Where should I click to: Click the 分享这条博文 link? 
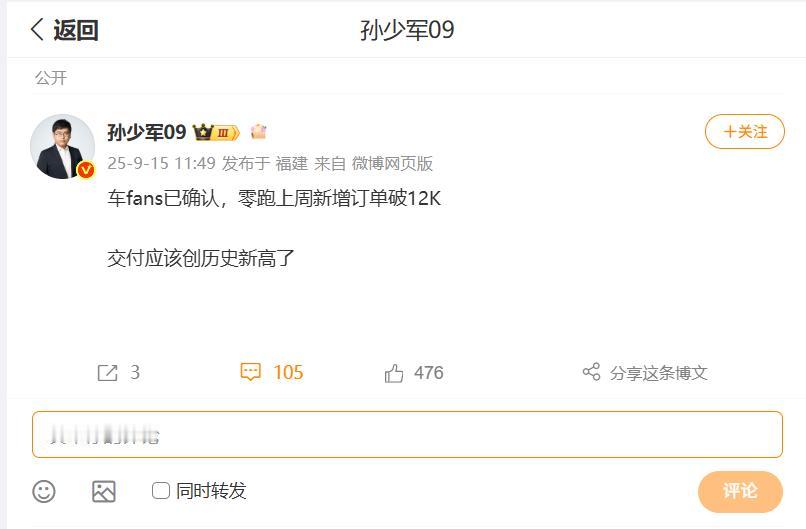[x=658, y=373]
